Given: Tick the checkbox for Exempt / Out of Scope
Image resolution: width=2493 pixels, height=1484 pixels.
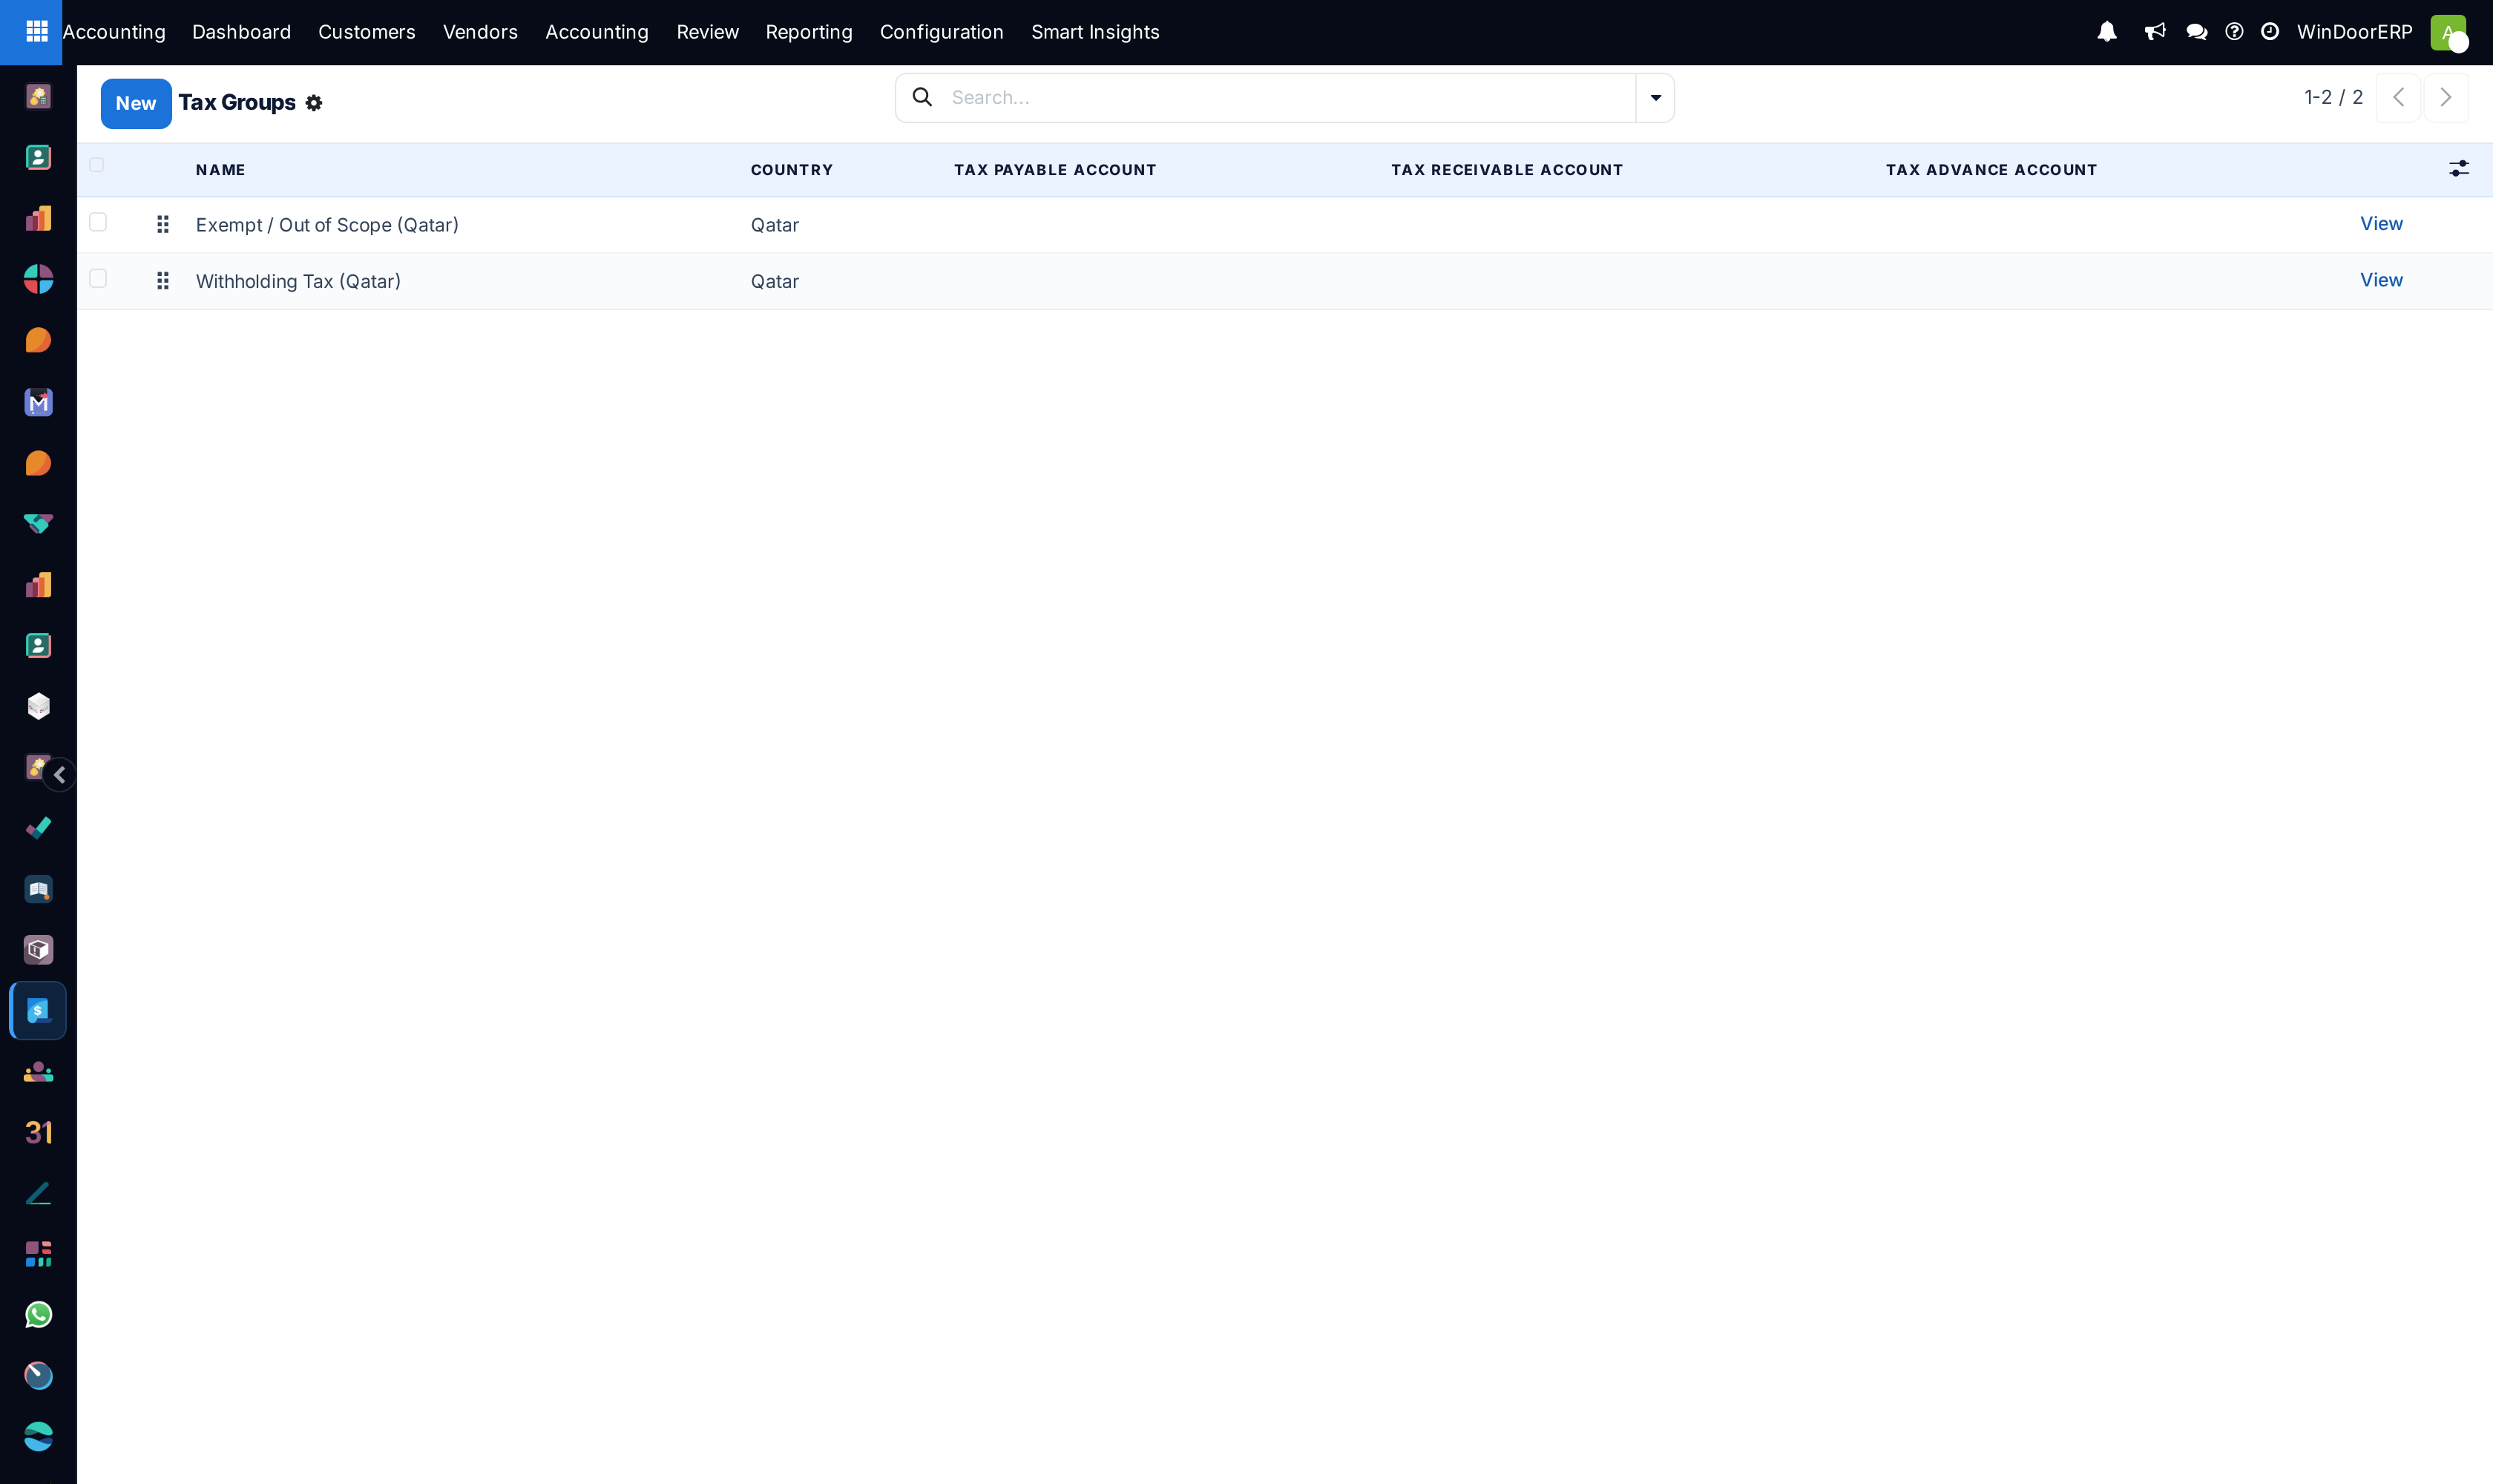Looking at the screenshot, I should point(98,222).
